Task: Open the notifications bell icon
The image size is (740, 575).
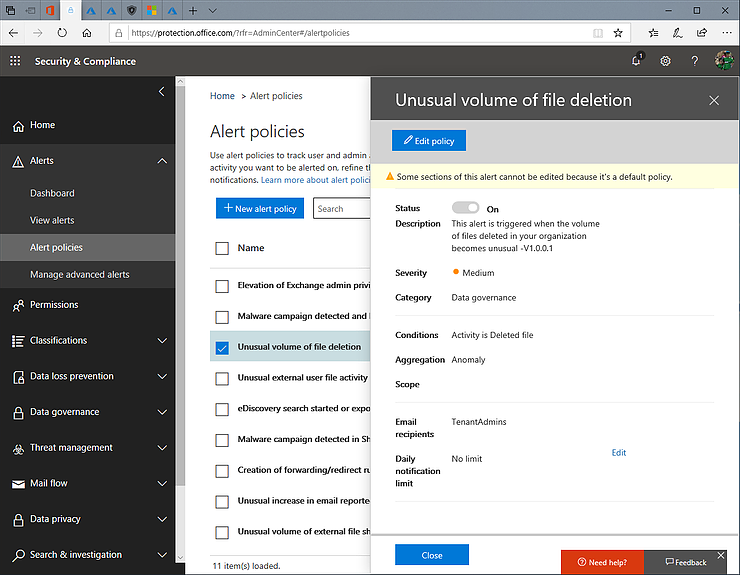Action: (637, 61)
